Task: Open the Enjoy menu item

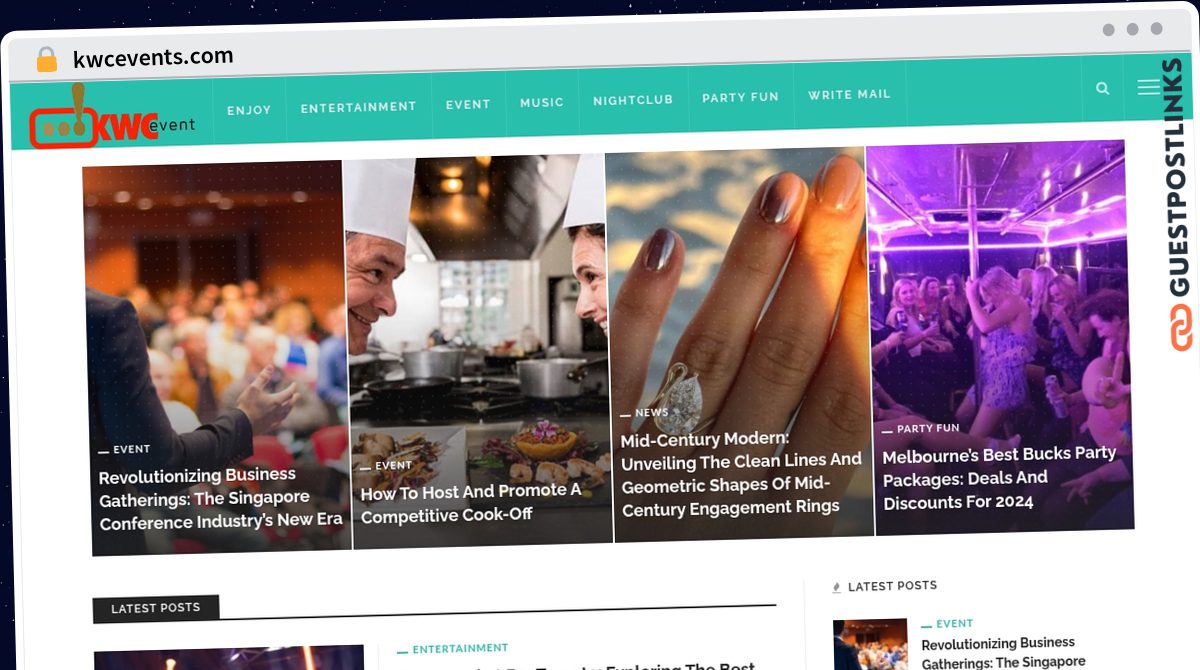Action: [x=249, y=110]
